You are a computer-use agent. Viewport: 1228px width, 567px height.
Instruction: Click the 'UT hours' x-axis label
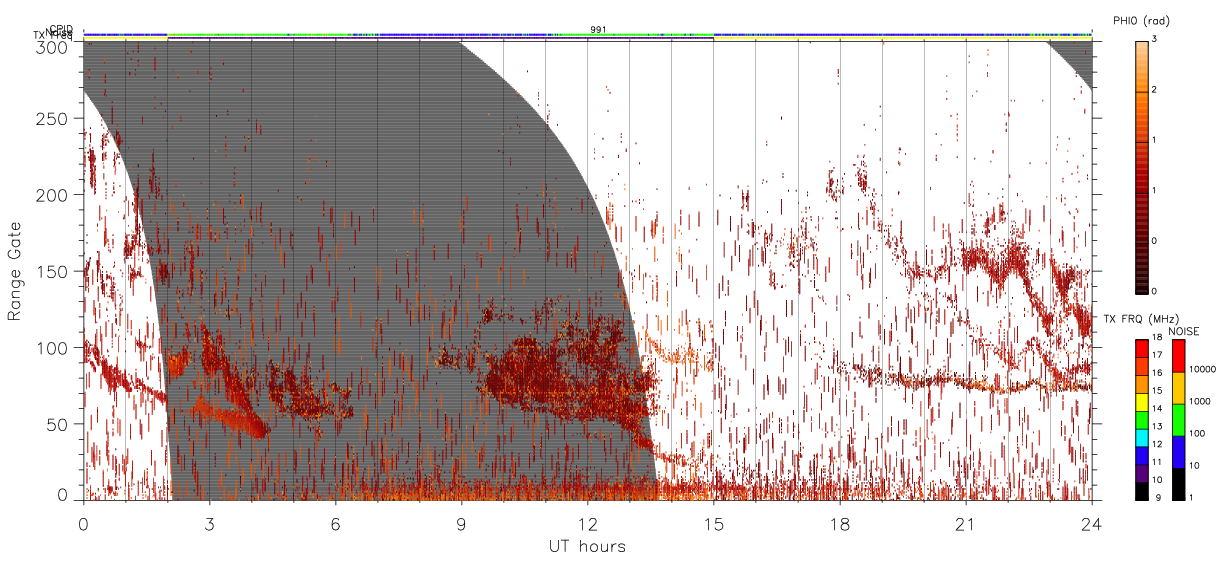tap(587, 547)
